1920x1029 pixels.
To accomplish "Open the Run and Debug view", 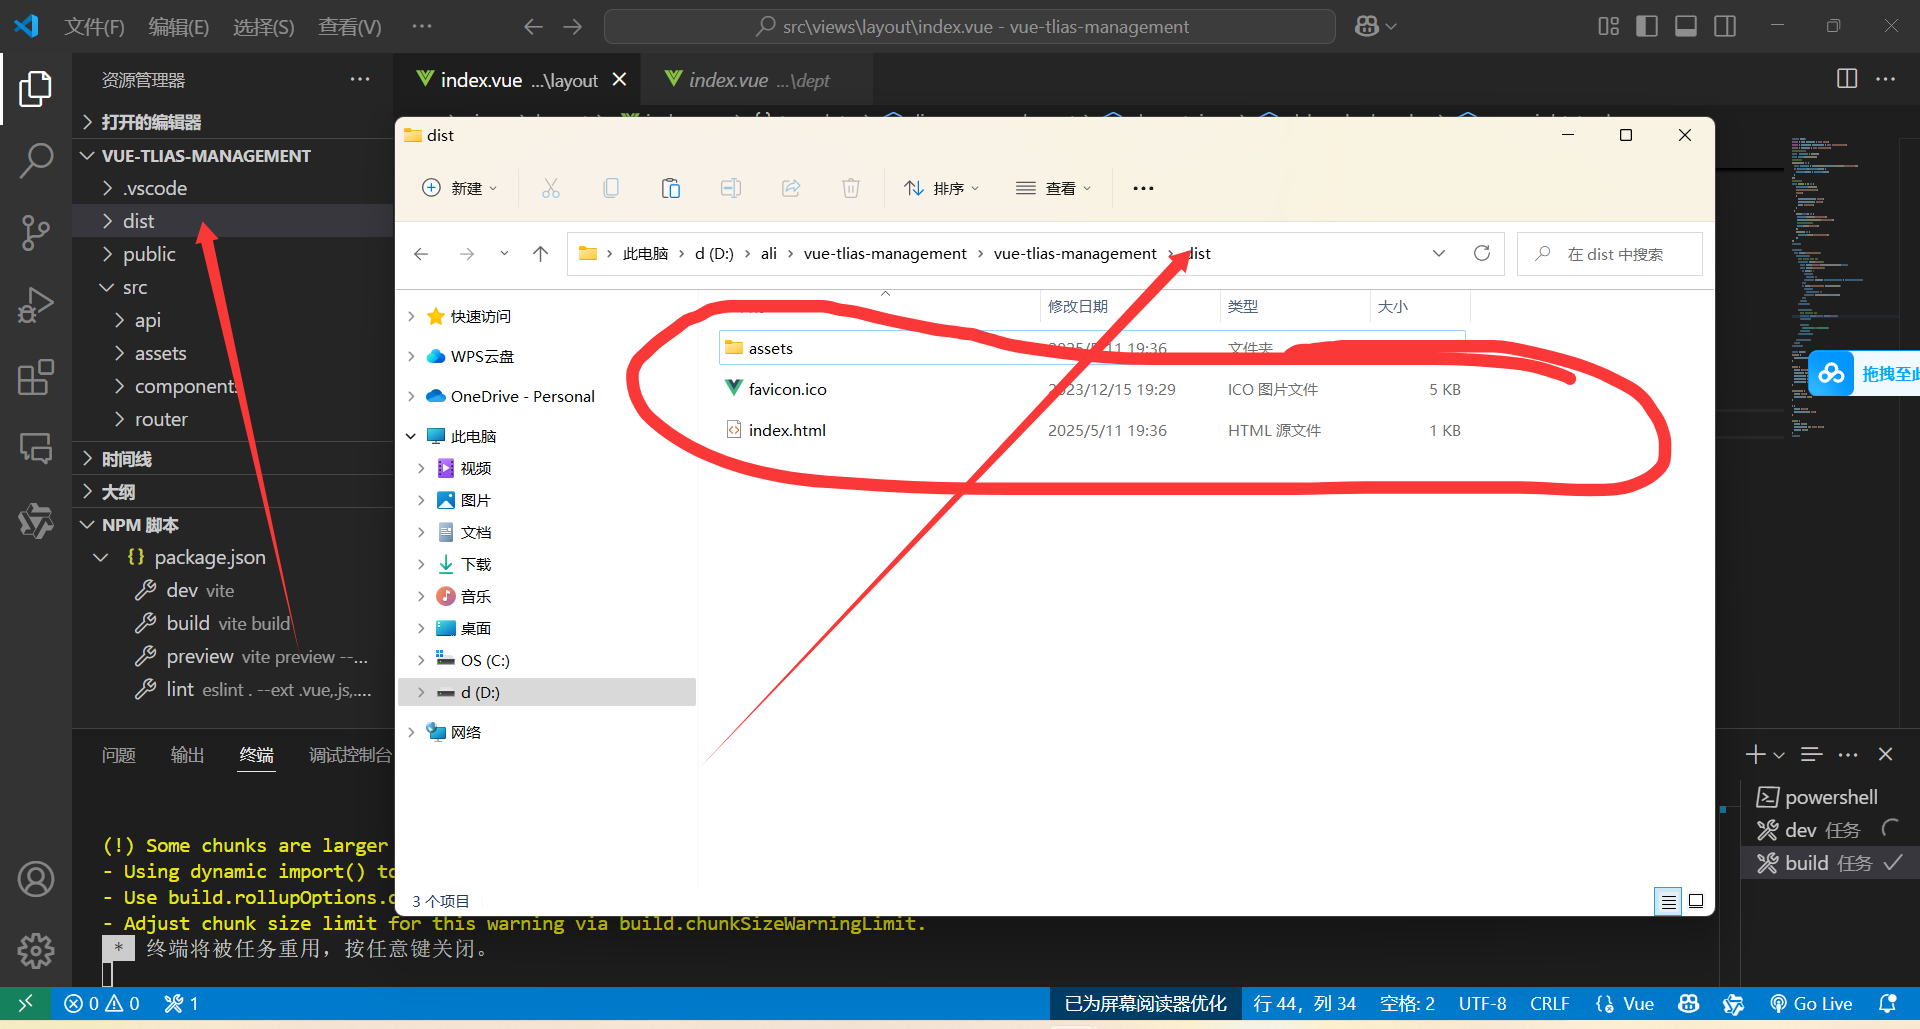I will pos(36,305).
